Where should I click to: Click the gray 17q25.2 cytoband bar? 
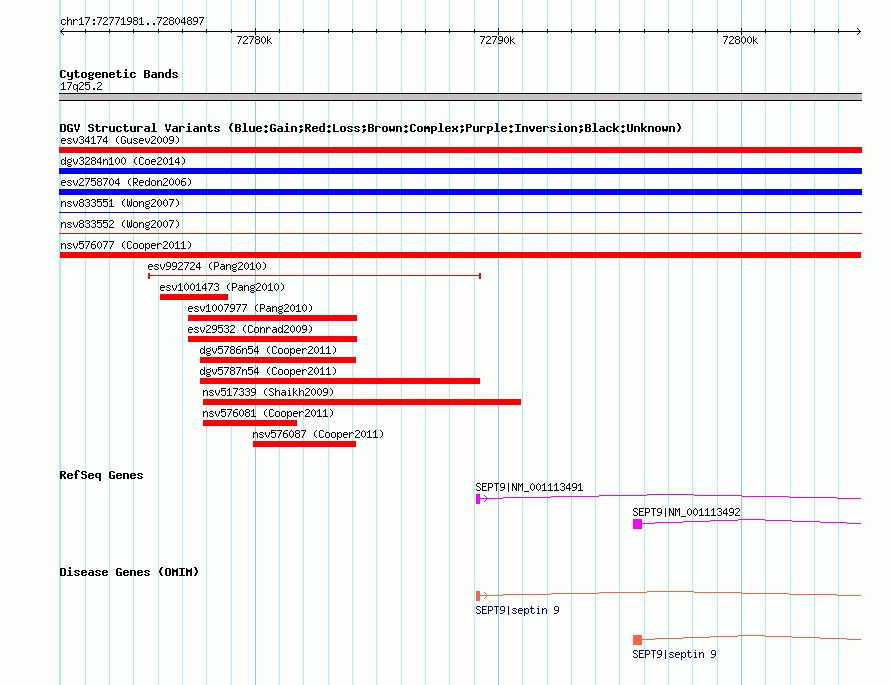click(x=460, y=97)
